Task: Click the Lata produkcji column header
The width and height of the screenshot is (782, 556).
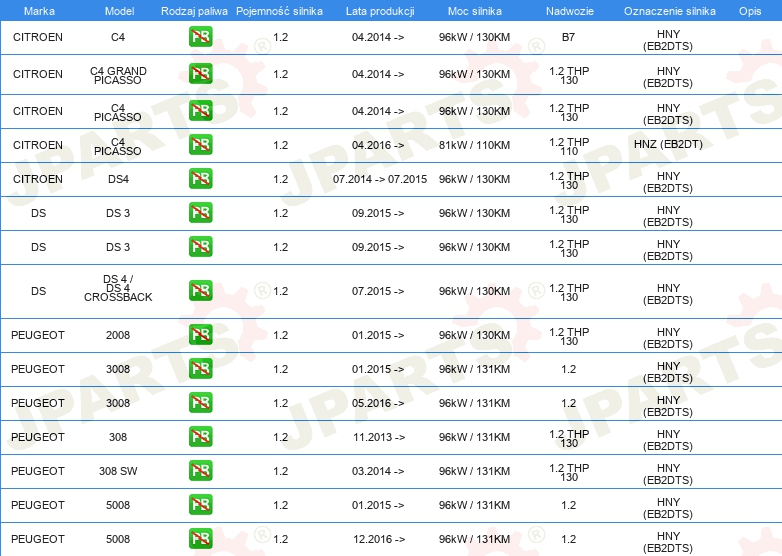Action: (380, 11)
